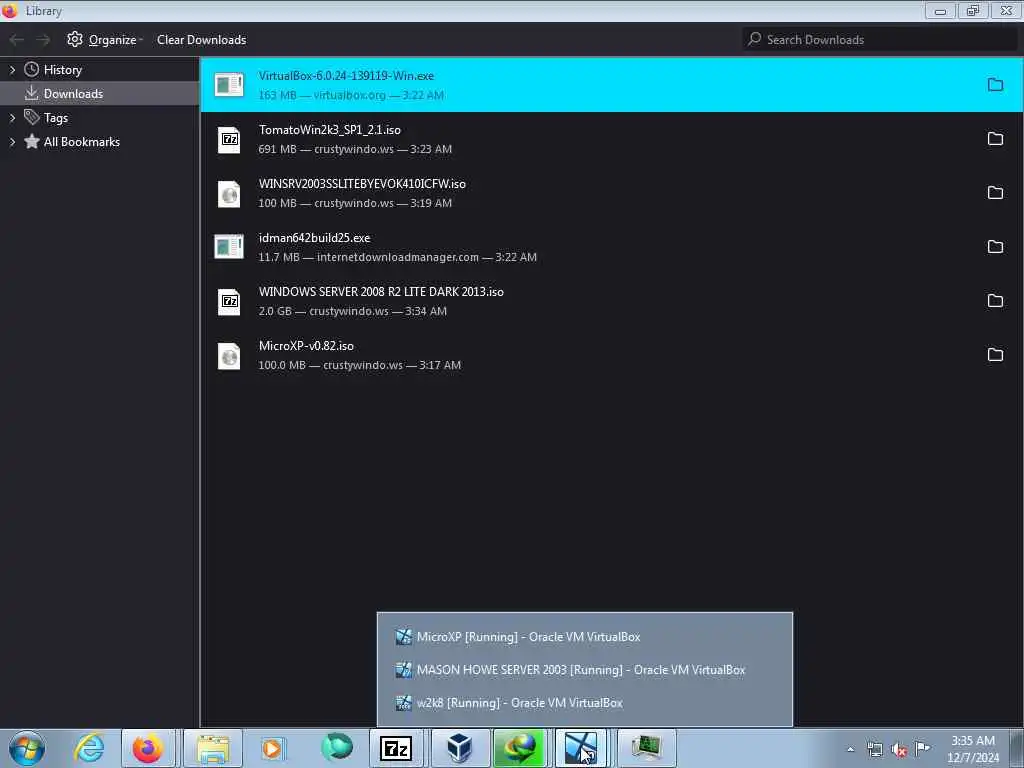Open Action Center flag icon
The height and width of the screenshot is (768, 1024).
[x=922, y=748]
